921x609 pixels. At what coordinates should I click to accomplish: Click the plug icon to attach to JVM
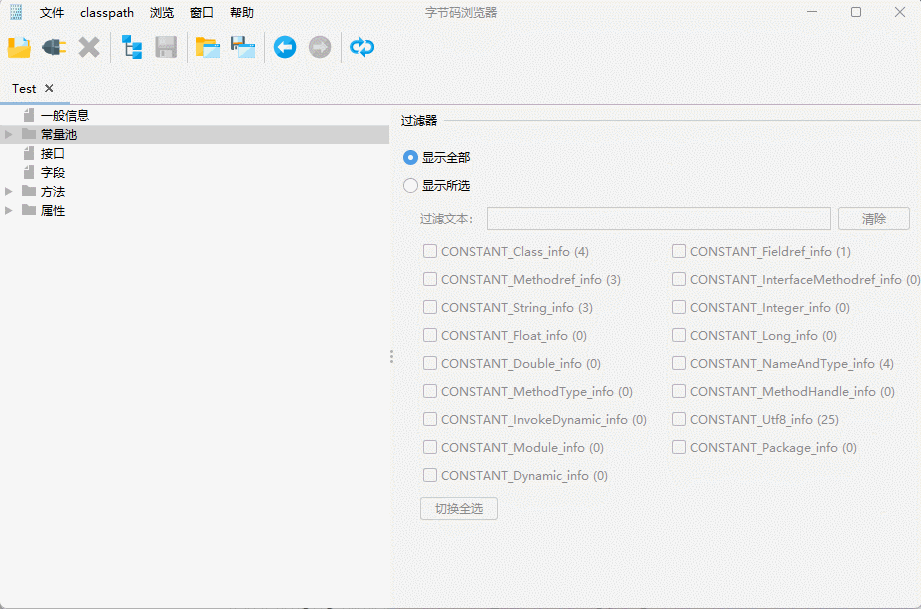54,47
